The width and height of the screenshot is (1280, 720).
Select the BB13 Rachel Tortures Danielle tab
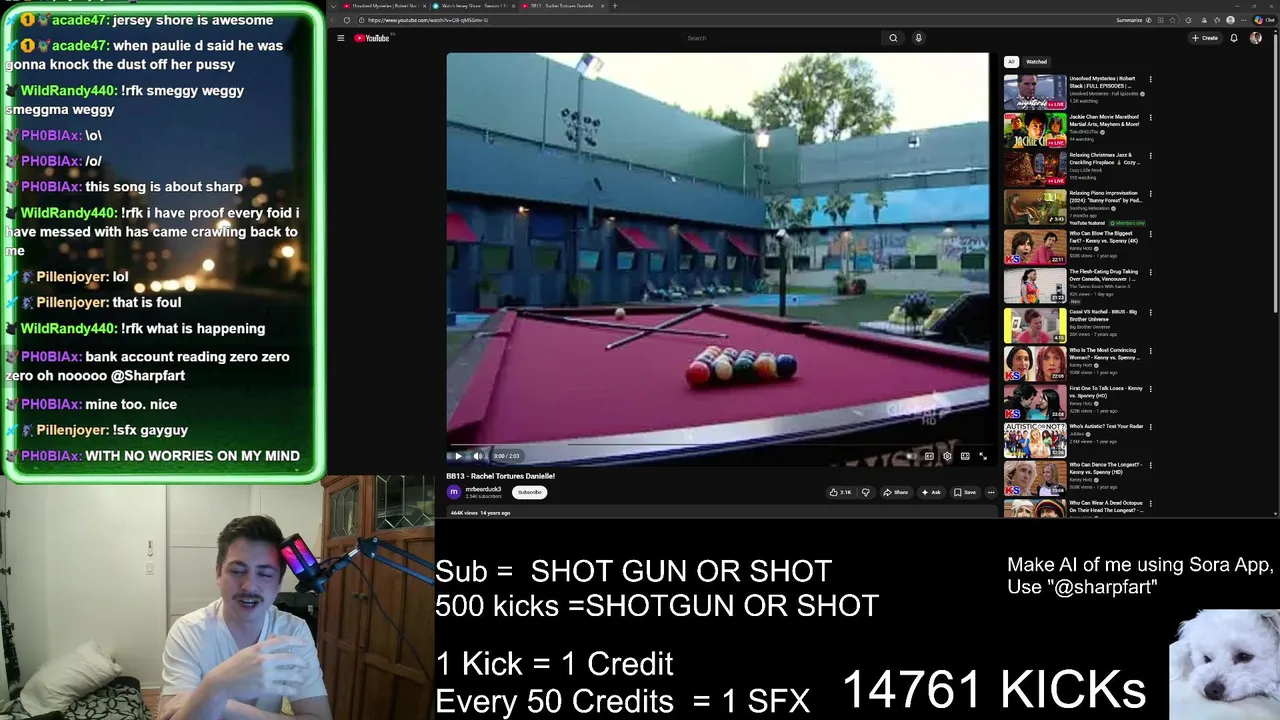click(562, 6)
